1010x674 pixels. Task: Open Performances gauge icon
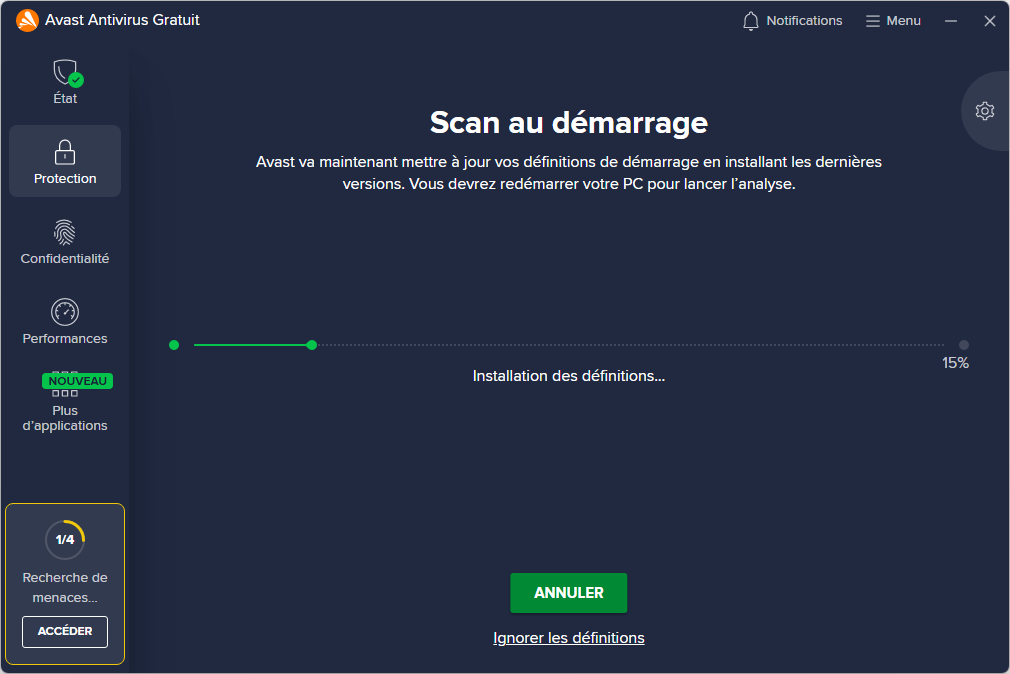pos(64,313)
